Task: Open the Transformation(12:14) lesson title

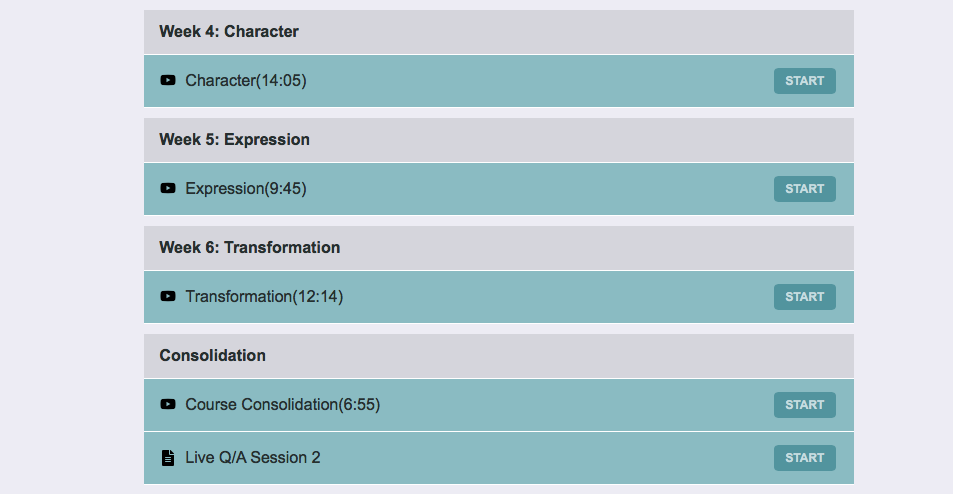Action: (x=264, y=297)
